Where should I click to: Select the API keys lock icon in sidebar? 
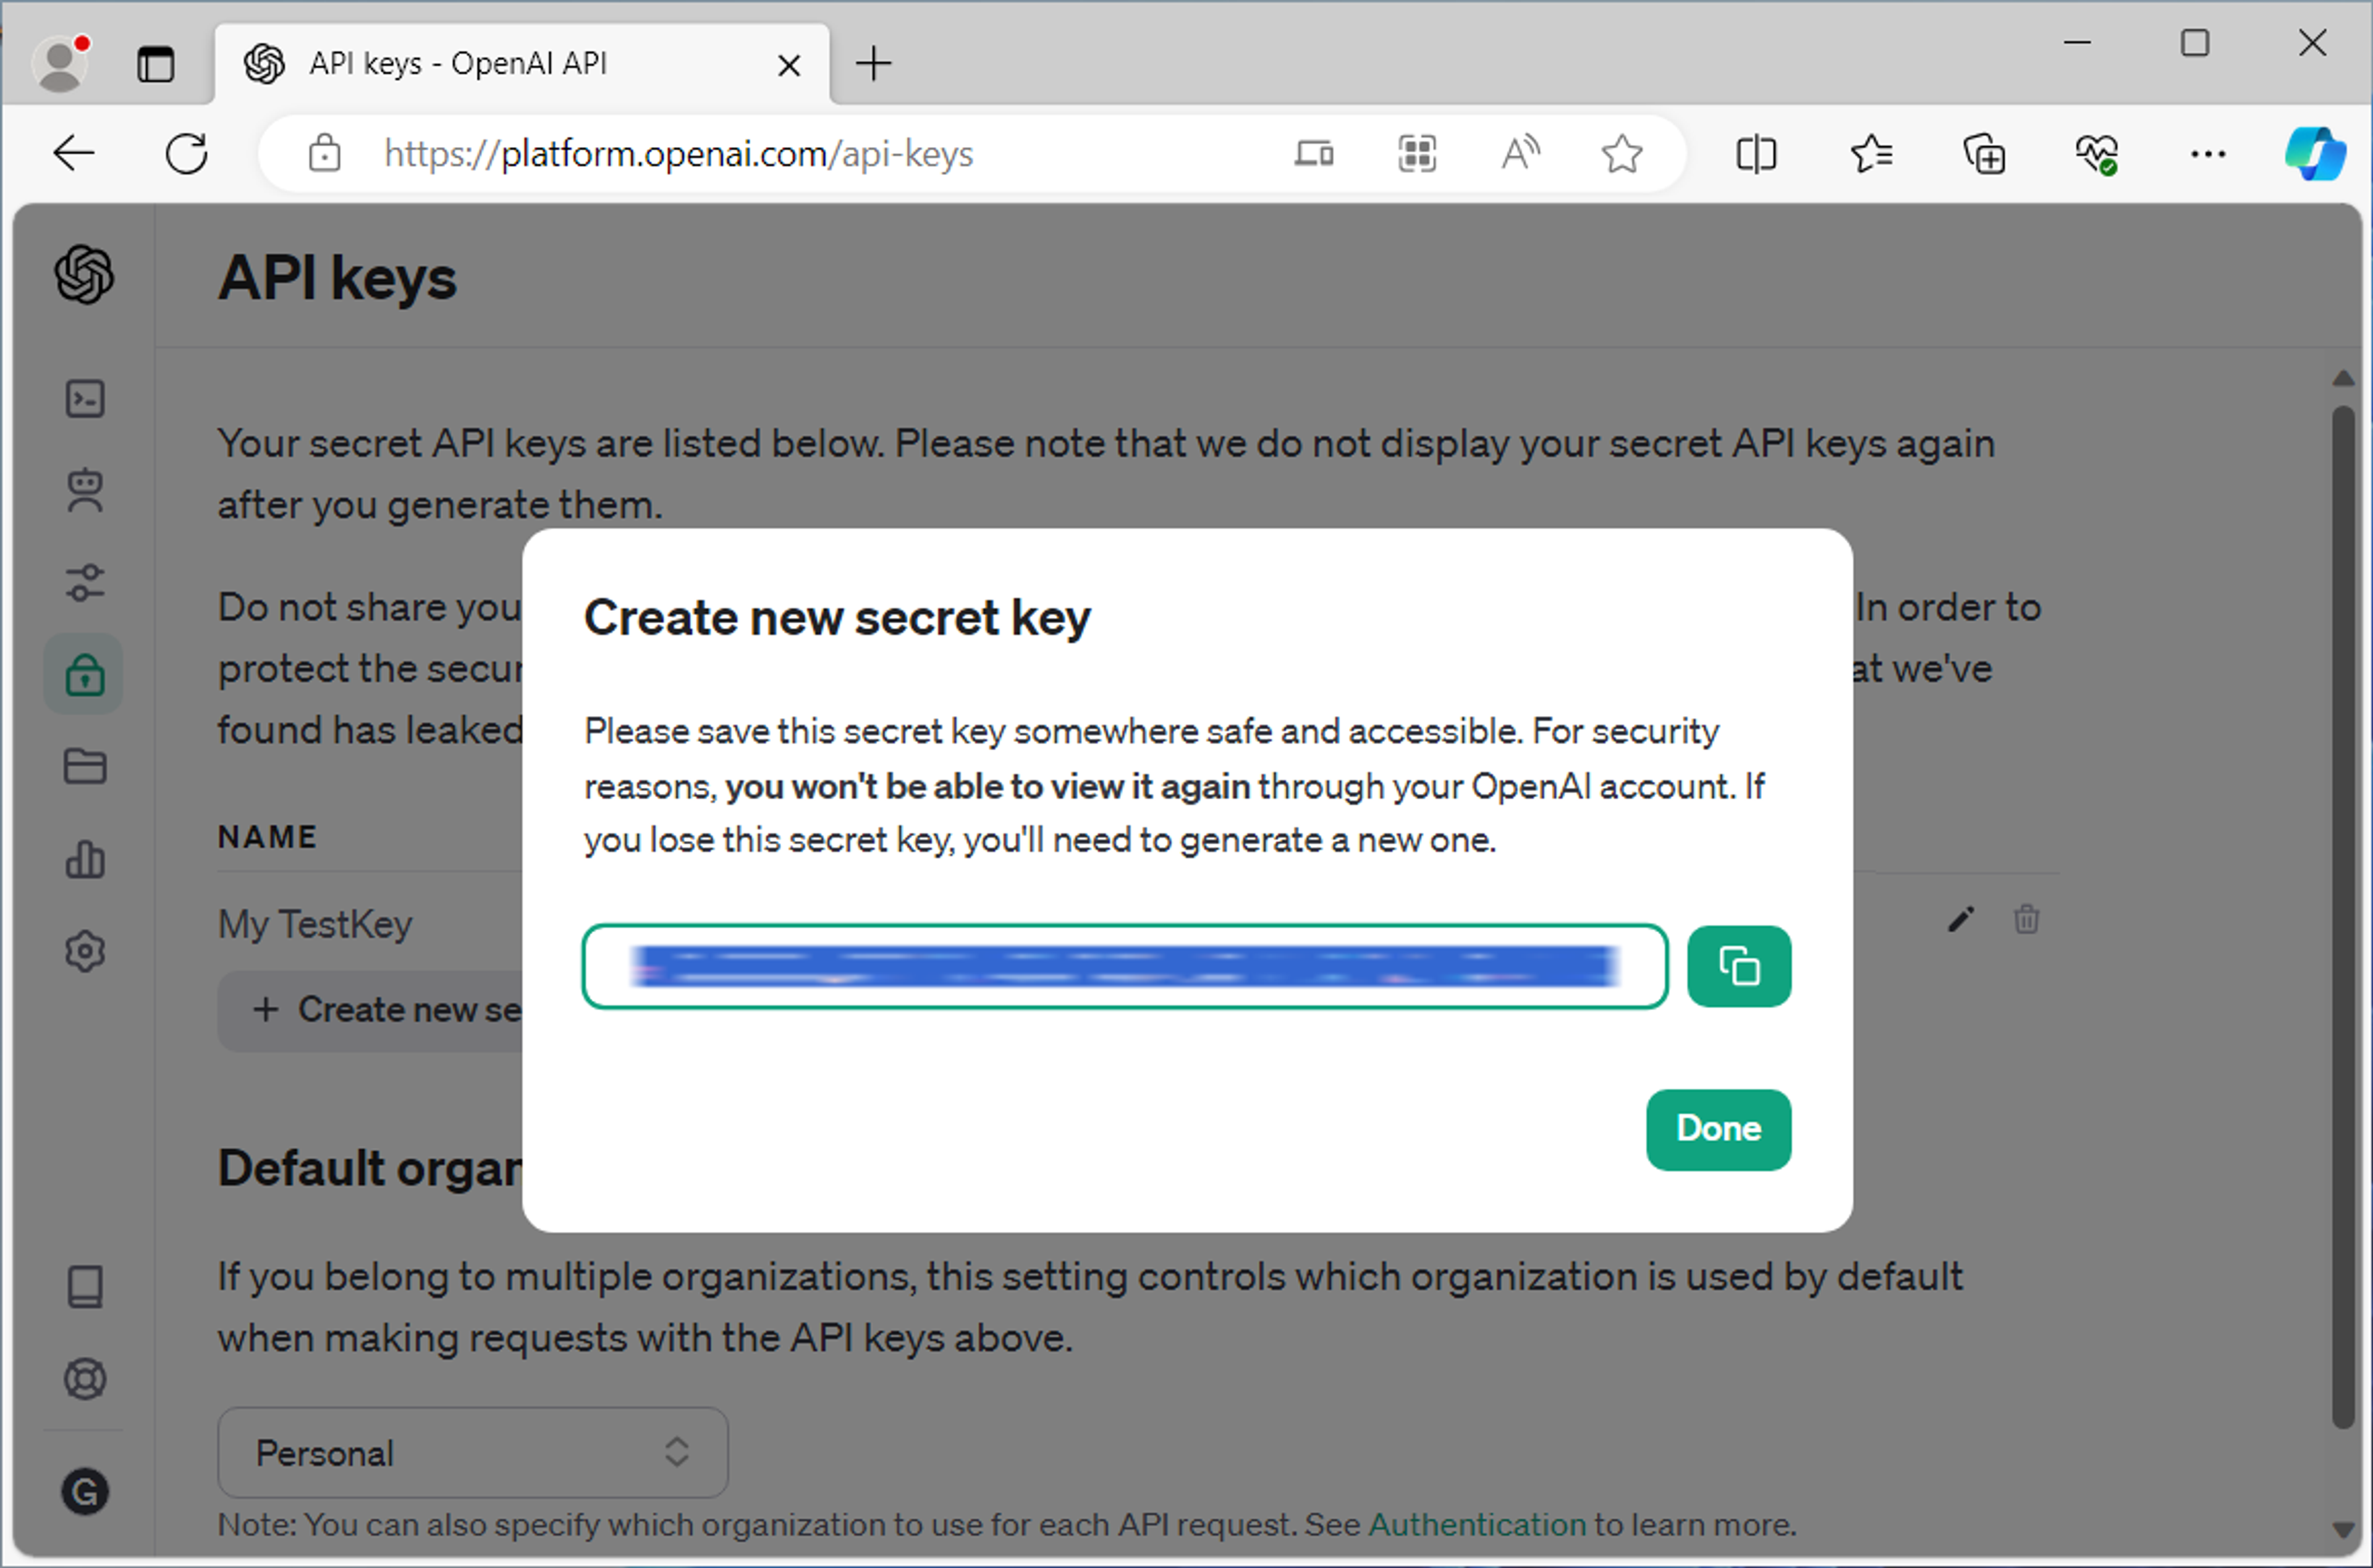(x=84, y=674)
